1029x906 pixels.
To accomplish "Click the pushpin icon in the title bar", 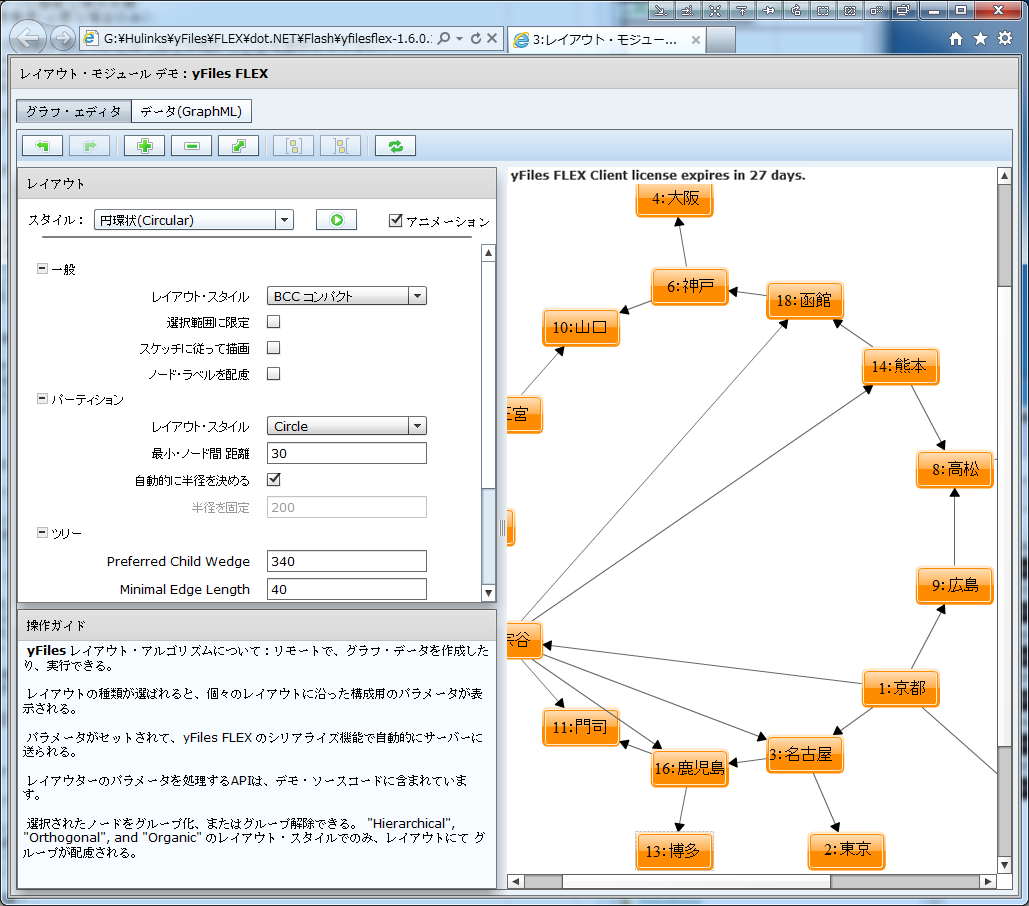I will tap(768, 10).
